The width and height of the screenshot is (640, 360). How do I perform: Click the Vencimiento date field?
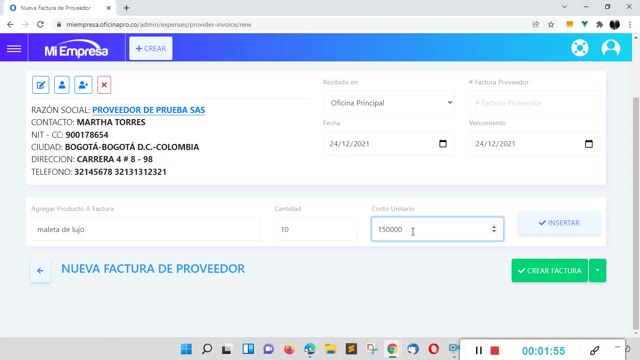pos(535,144)
